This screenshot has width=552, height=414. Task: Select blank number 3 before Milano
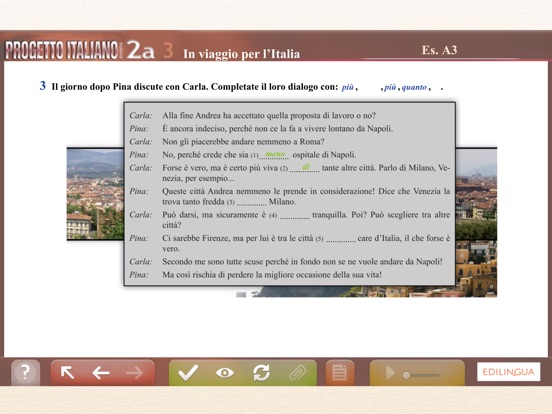pos(251,202)
